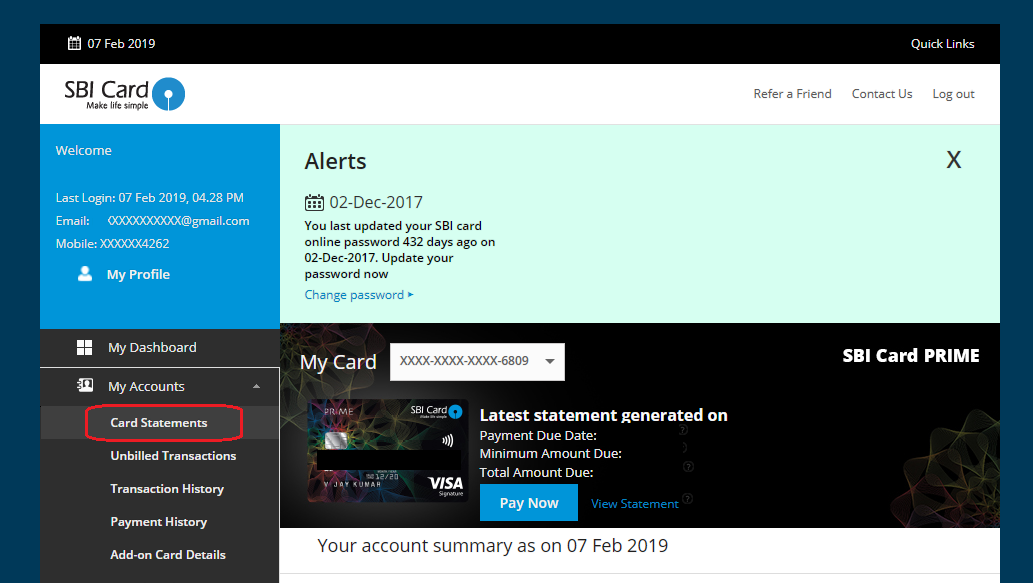Viewport: 1033px width, 583px height.
Task: Open Unbilled Transactions
Action: [x=173, y=456]
